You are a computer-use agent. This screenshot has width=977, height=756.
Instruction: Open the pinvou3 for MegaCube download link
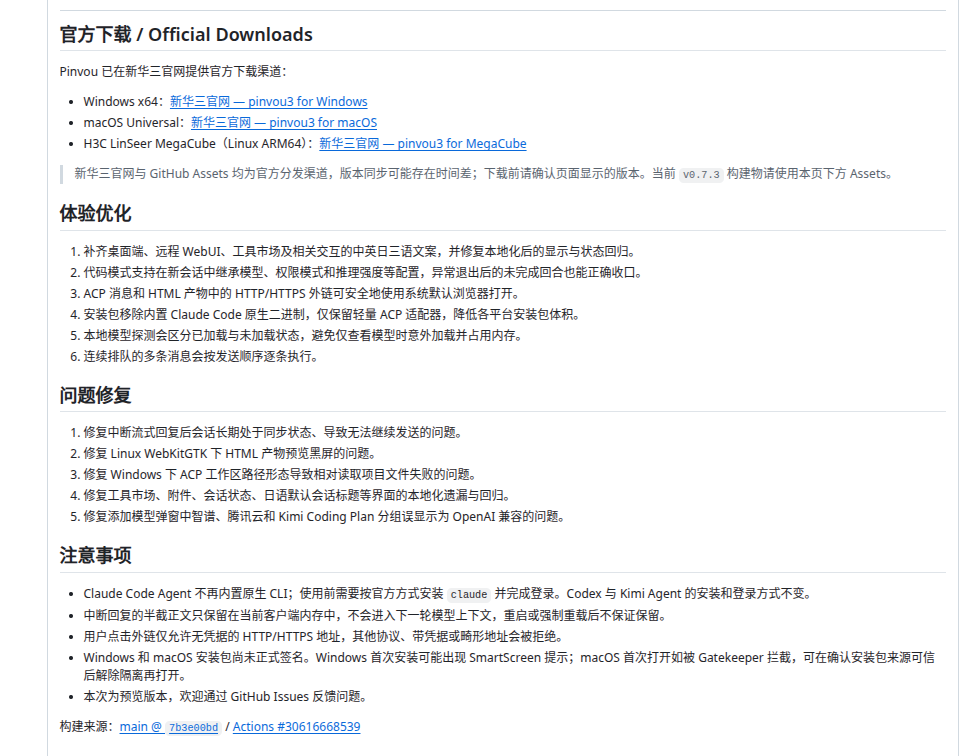(x=422, y=144)
